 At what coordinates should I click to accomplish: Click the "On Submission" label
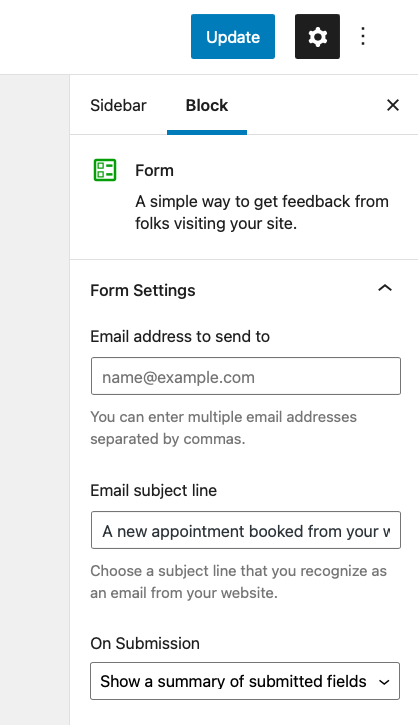[145, 643]
